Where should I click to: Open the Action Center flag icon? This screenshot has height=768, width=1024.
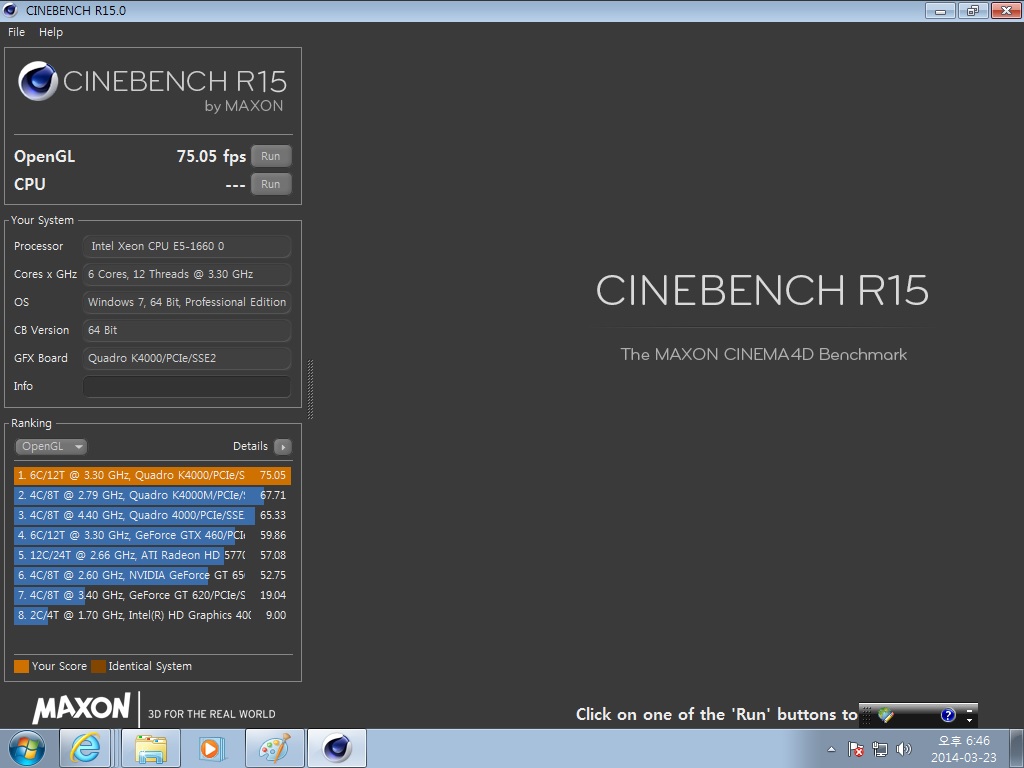click(856, 749)
